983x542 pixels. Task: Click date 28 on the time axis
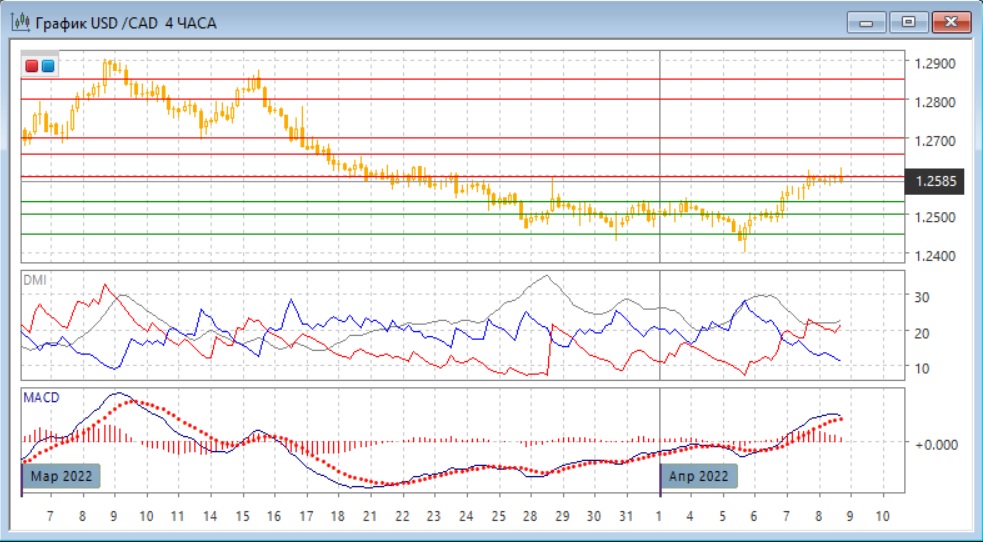click(529, 516)
